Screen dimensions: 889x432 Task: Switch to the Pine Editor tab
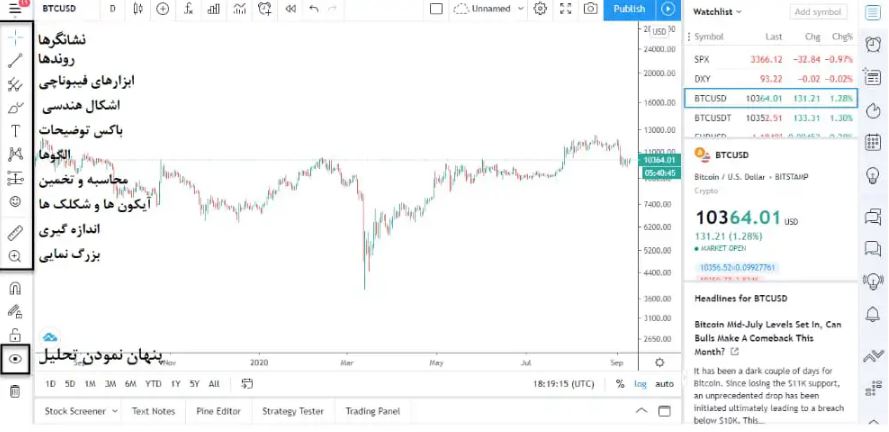pyautogui.click(x=218, y=411)
